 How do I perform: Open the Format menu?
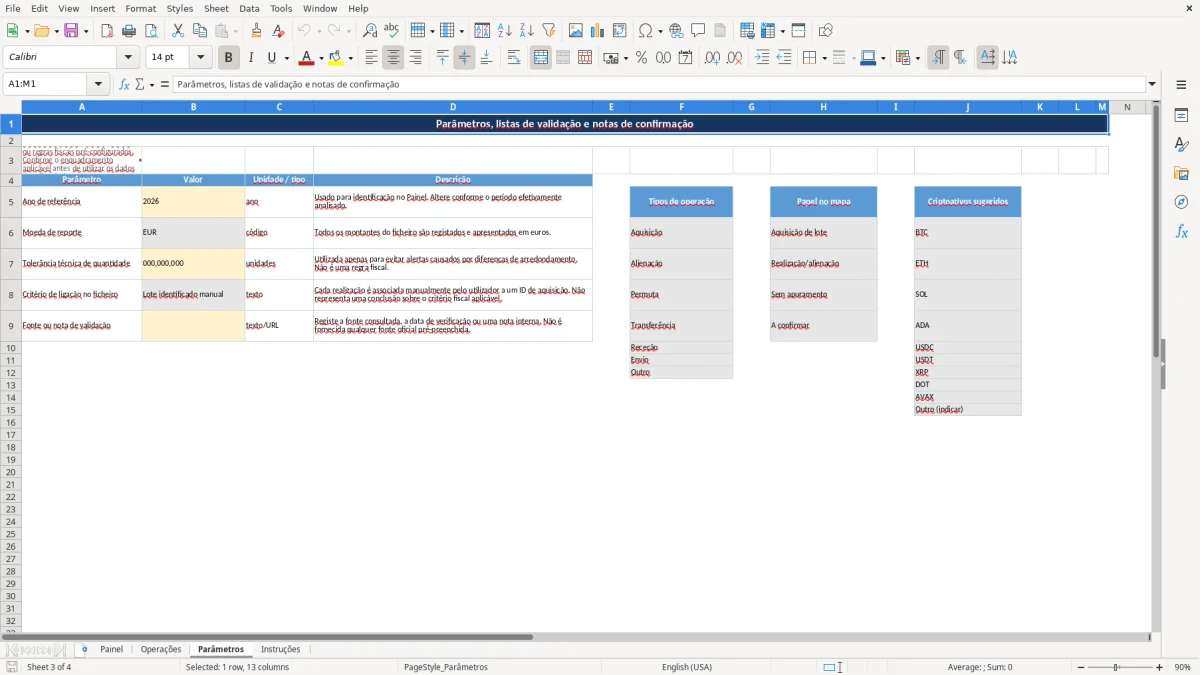[x=141, y=8]
